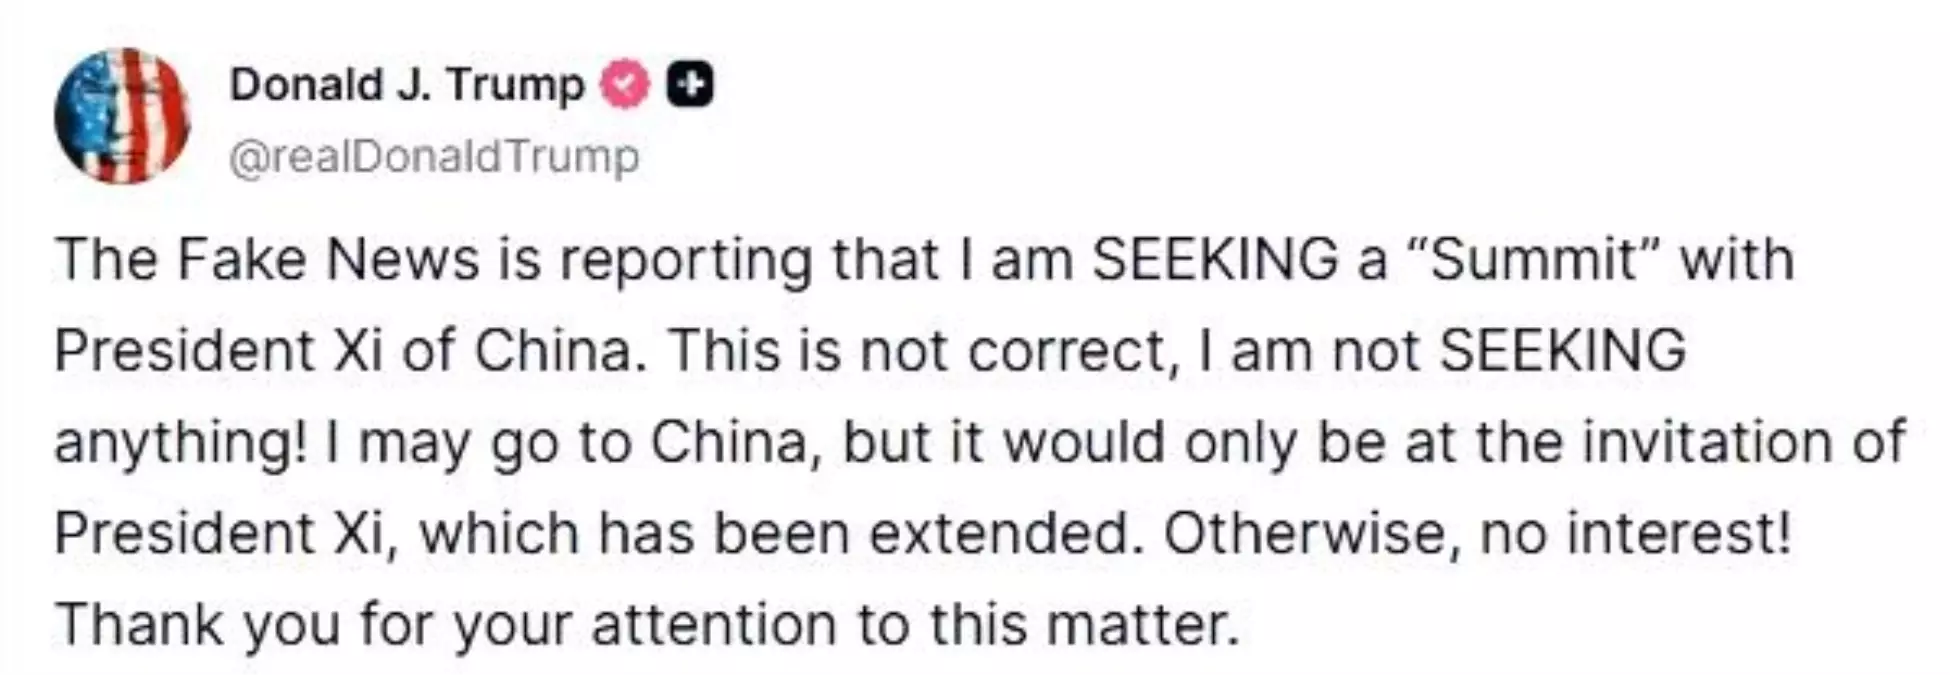Click the black plus badge icon

(x=690, y=85)
